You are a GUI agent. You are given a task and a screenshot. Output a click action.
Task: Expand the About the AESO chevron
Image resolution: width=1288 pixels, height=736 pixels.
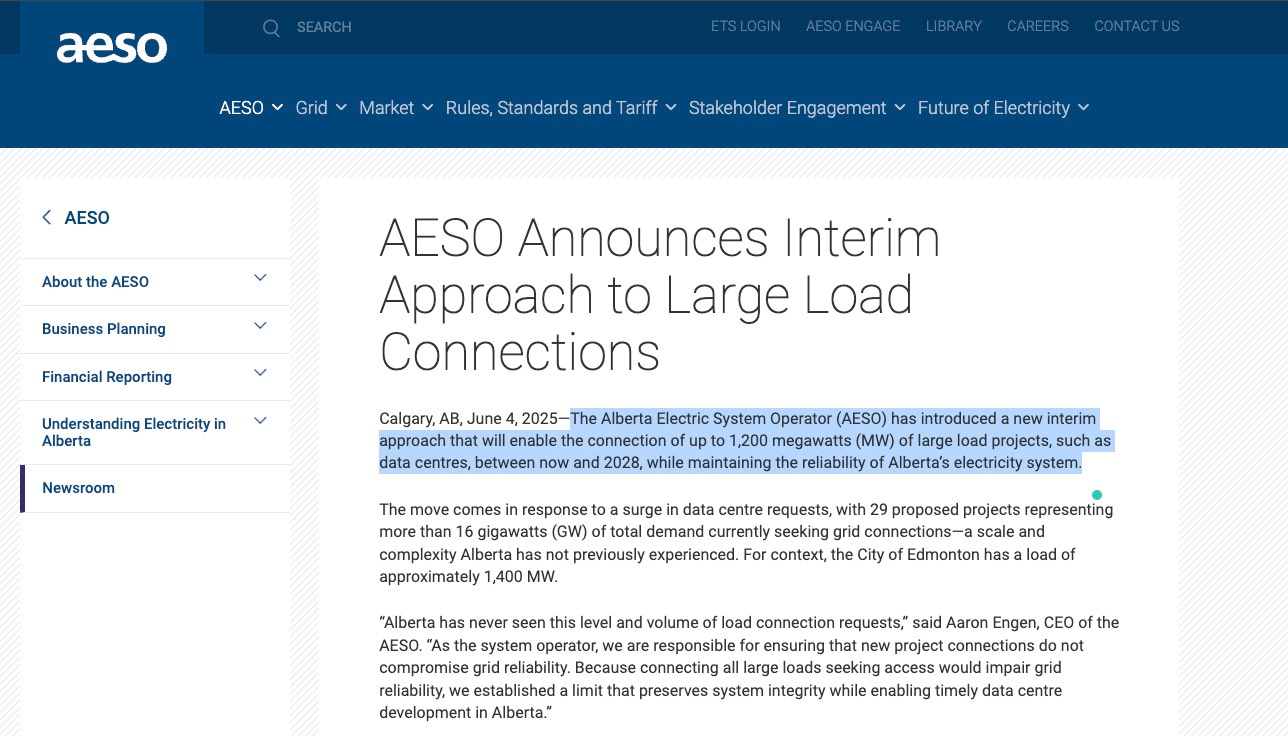[x=260, y=278]
